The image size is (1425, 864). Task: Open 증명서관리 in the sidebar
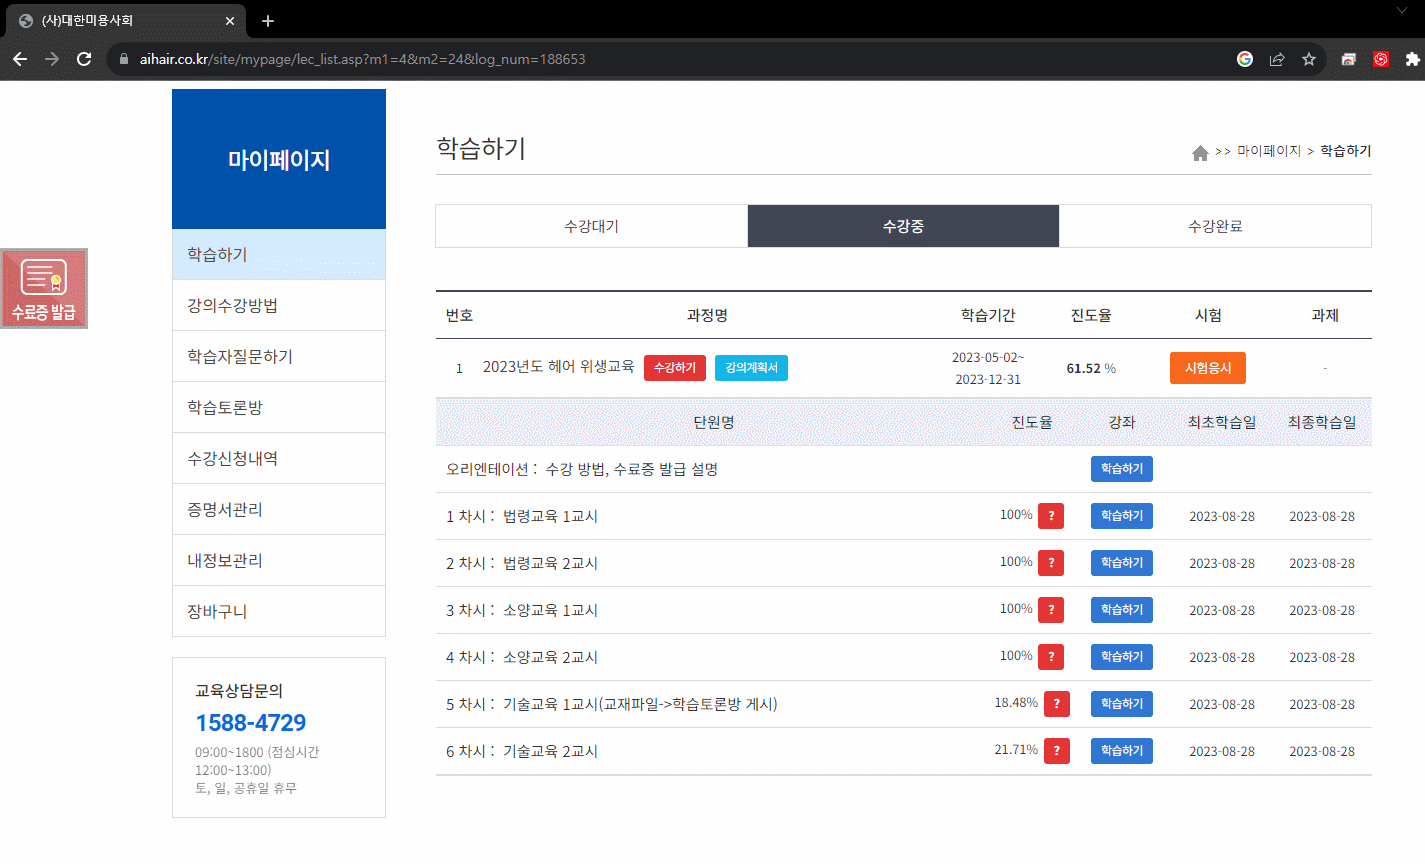point(279,510)
